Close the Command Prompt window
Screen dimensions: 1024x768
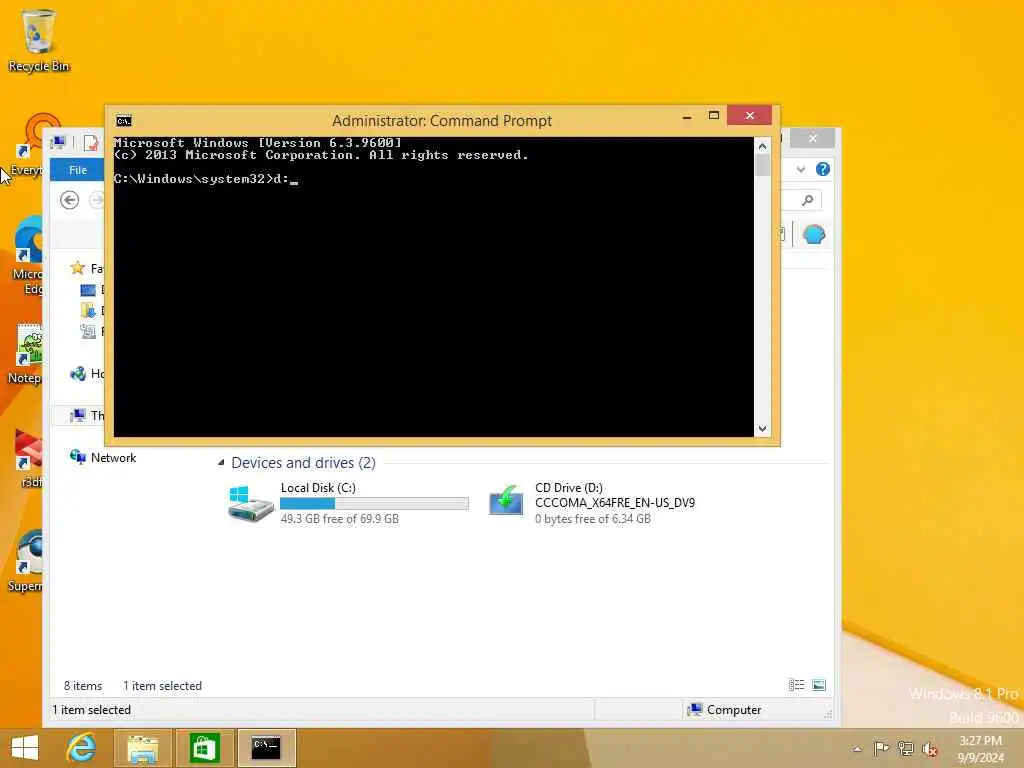click(x=750, y=116)
